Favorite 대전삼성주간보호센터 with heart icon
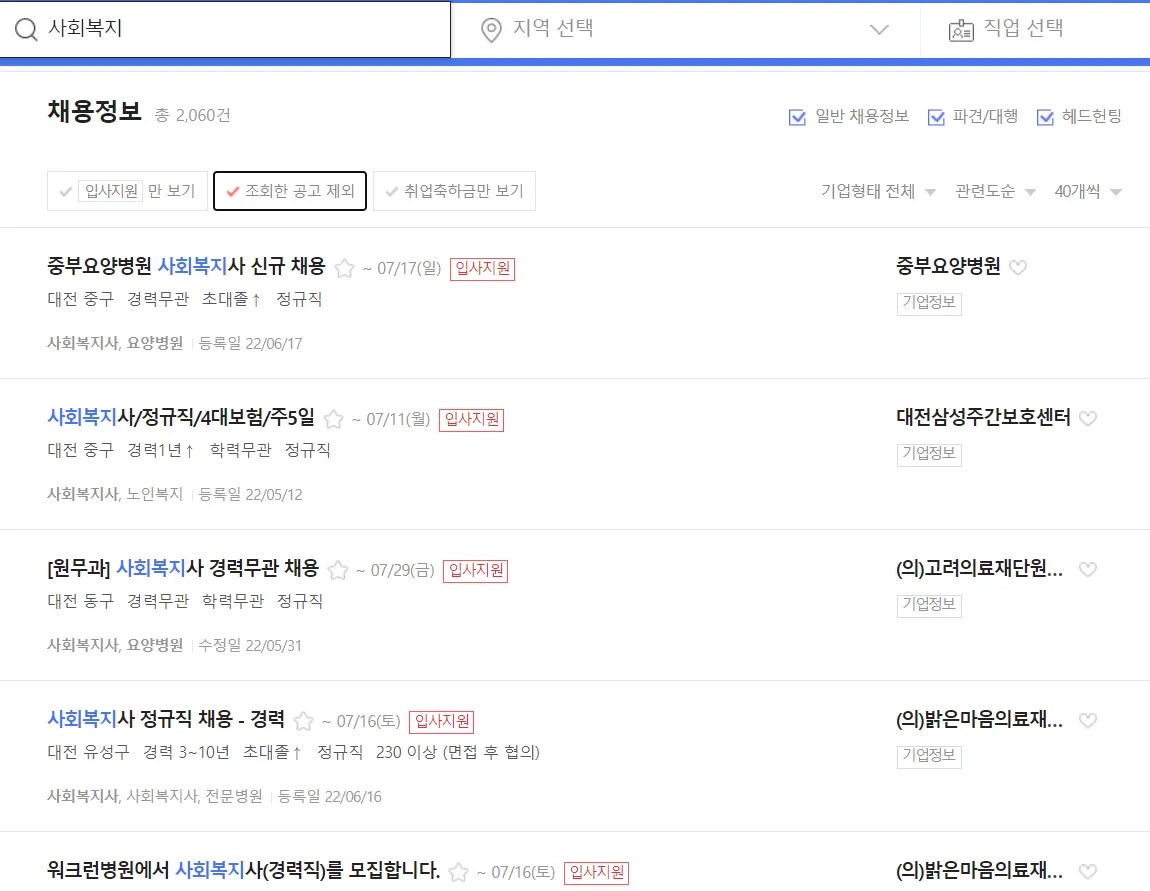The image size is (1150, 891). [1088, 418]
